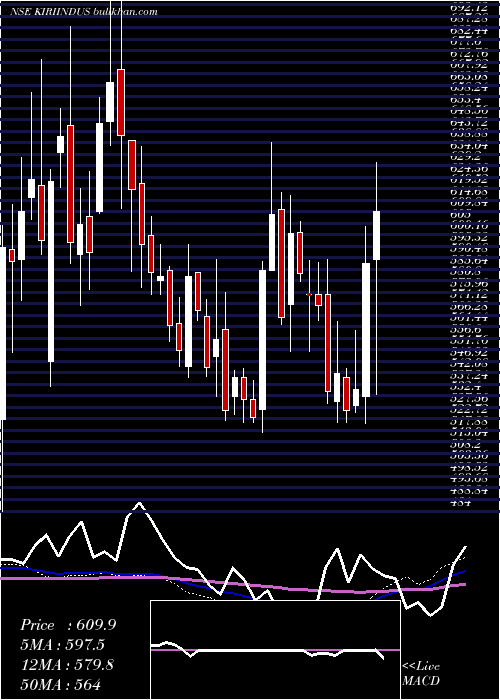Click the "12MA : 579.8" value
The height and width of the screenshot is (700, 500).
click(67, 665)
